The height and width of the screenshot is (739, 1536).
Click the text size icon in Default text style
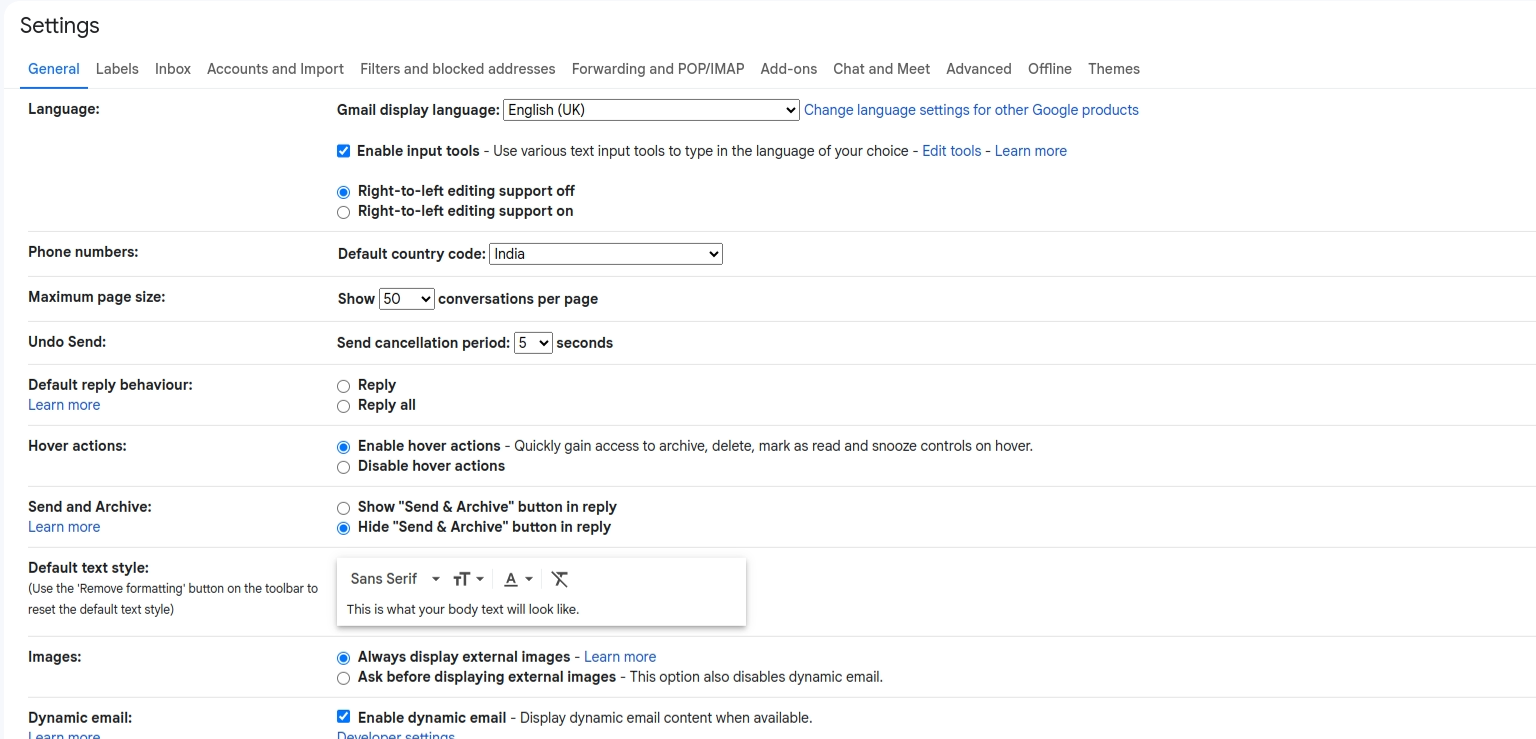pyautogui.click(x=467, y=579)
